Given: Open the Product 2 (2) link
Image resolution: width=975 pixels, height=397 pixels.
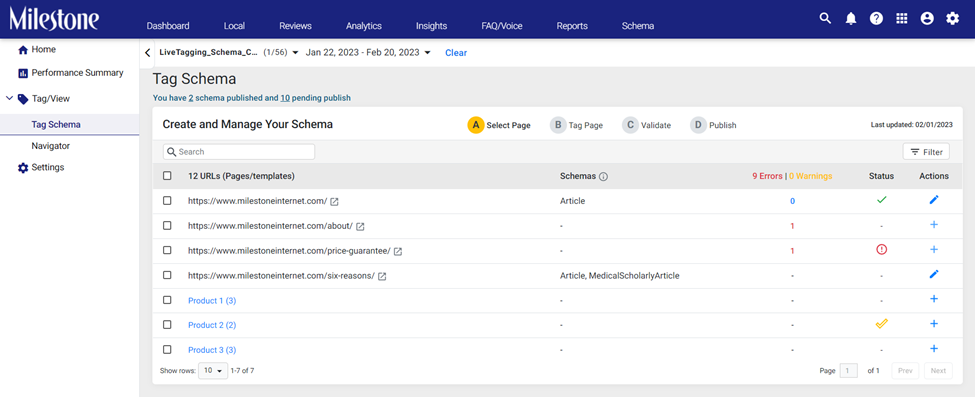Looking at the screenshot, I should pyautogui.click(x=212, y=325).
